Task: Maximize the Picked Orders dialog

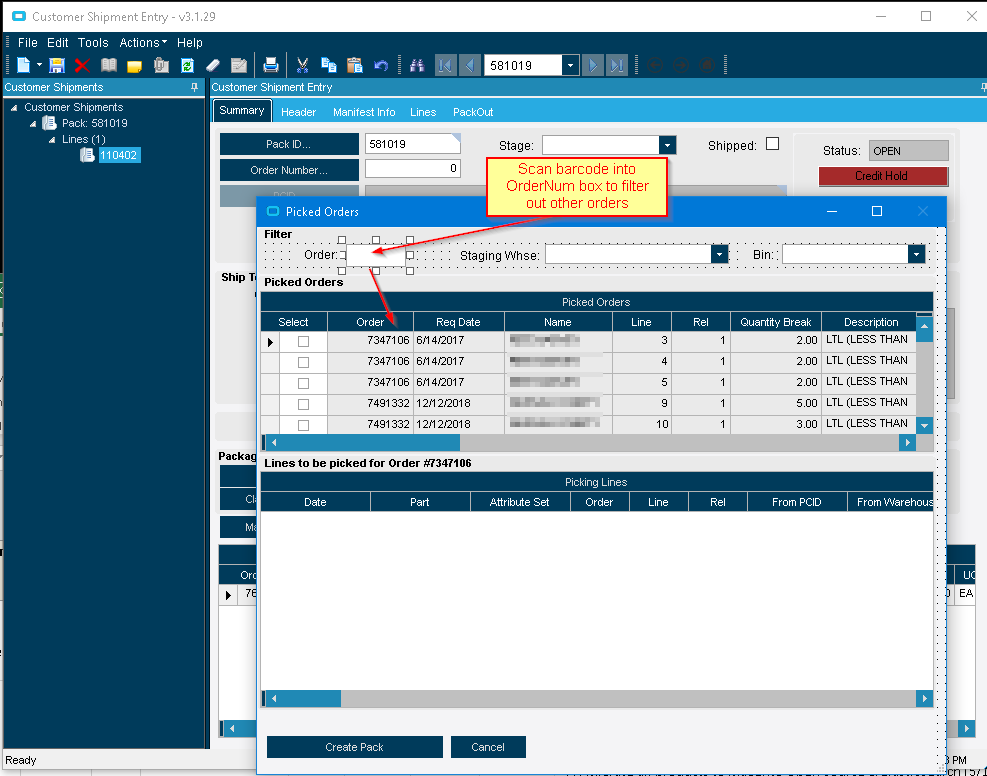Action: point(876,211)
